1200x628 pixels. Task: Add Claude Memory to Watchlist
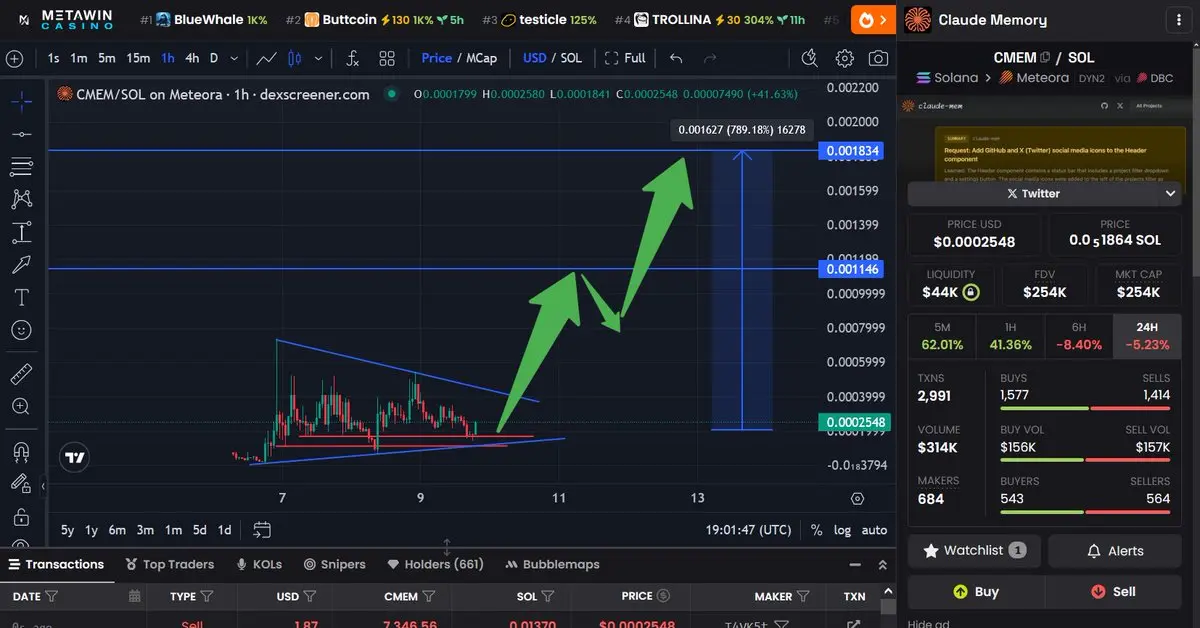click(x=974, y=550)
